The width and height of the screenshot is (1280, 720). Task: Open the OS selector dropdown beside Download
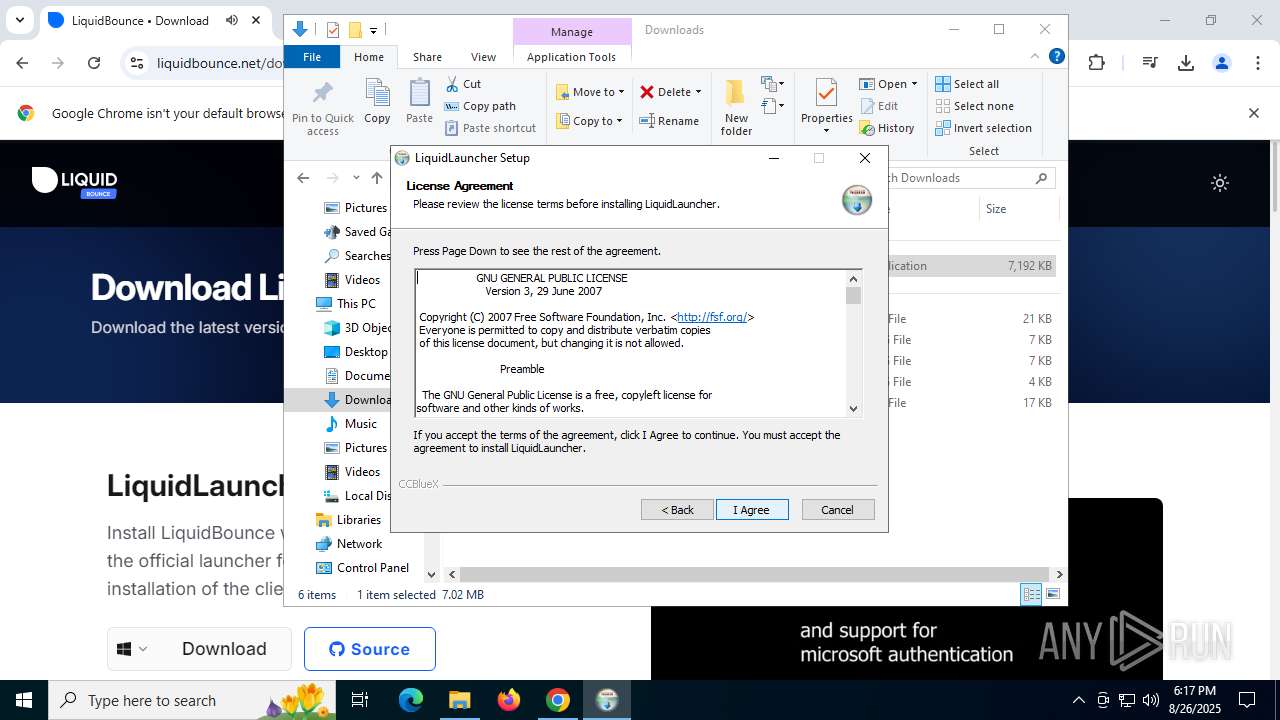click(132, 649)
